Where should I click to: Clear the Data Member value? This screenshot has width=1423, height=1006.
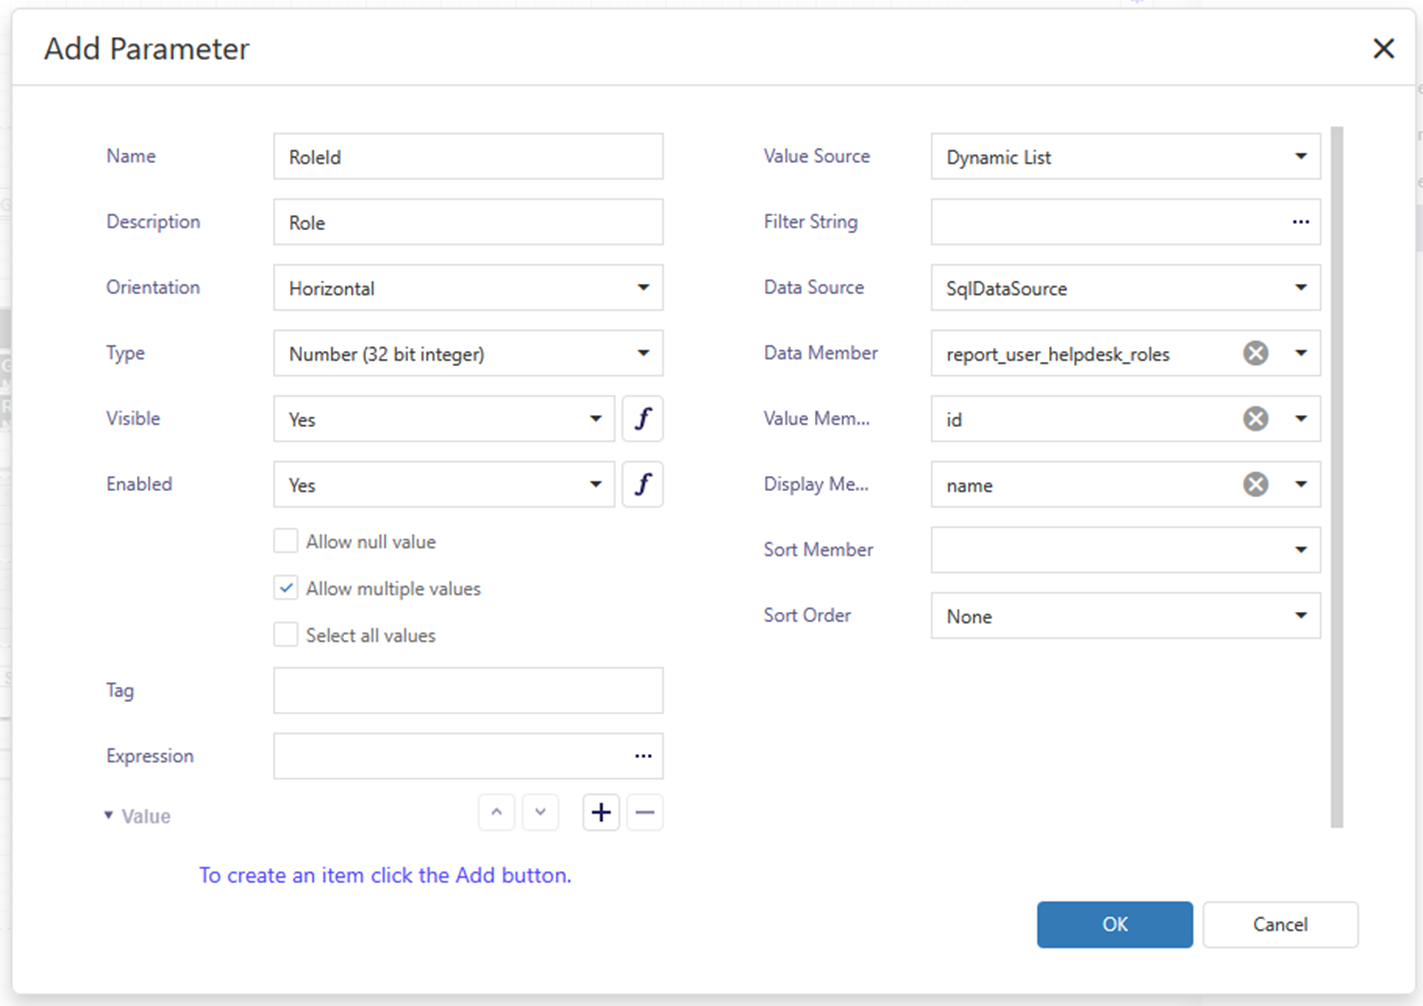click(x=1255, y=353)
